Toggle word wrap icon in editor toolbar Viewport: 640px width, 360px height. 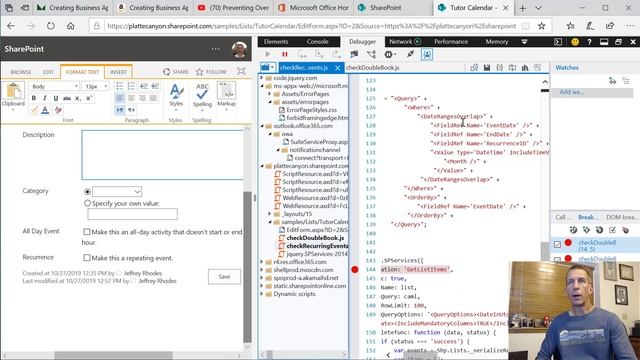[512, 68]
